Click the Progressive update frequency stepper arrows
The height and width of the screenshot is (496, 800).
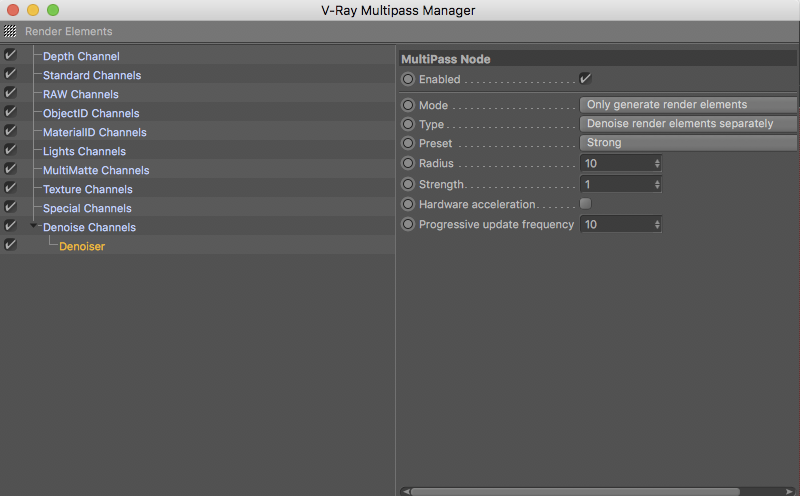(x=657, y=225)
